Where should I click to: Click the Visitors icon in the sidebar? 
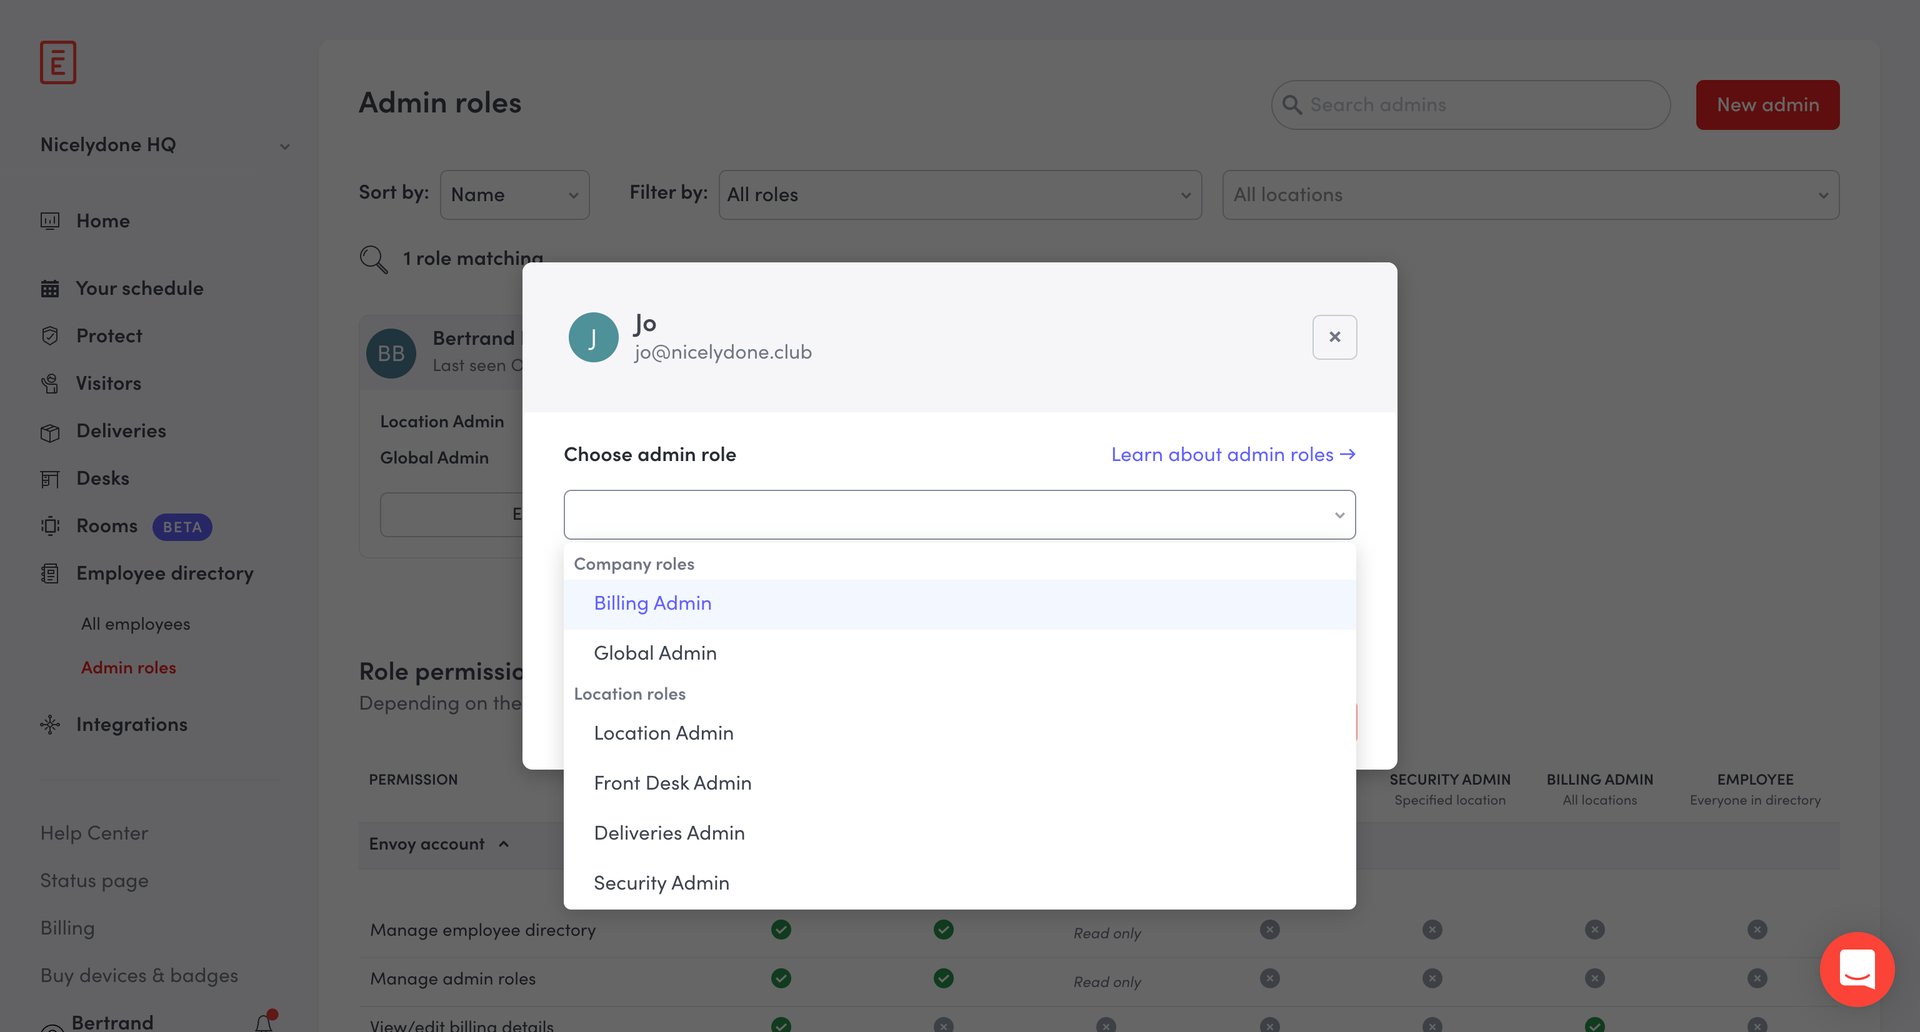coord(51,383)
